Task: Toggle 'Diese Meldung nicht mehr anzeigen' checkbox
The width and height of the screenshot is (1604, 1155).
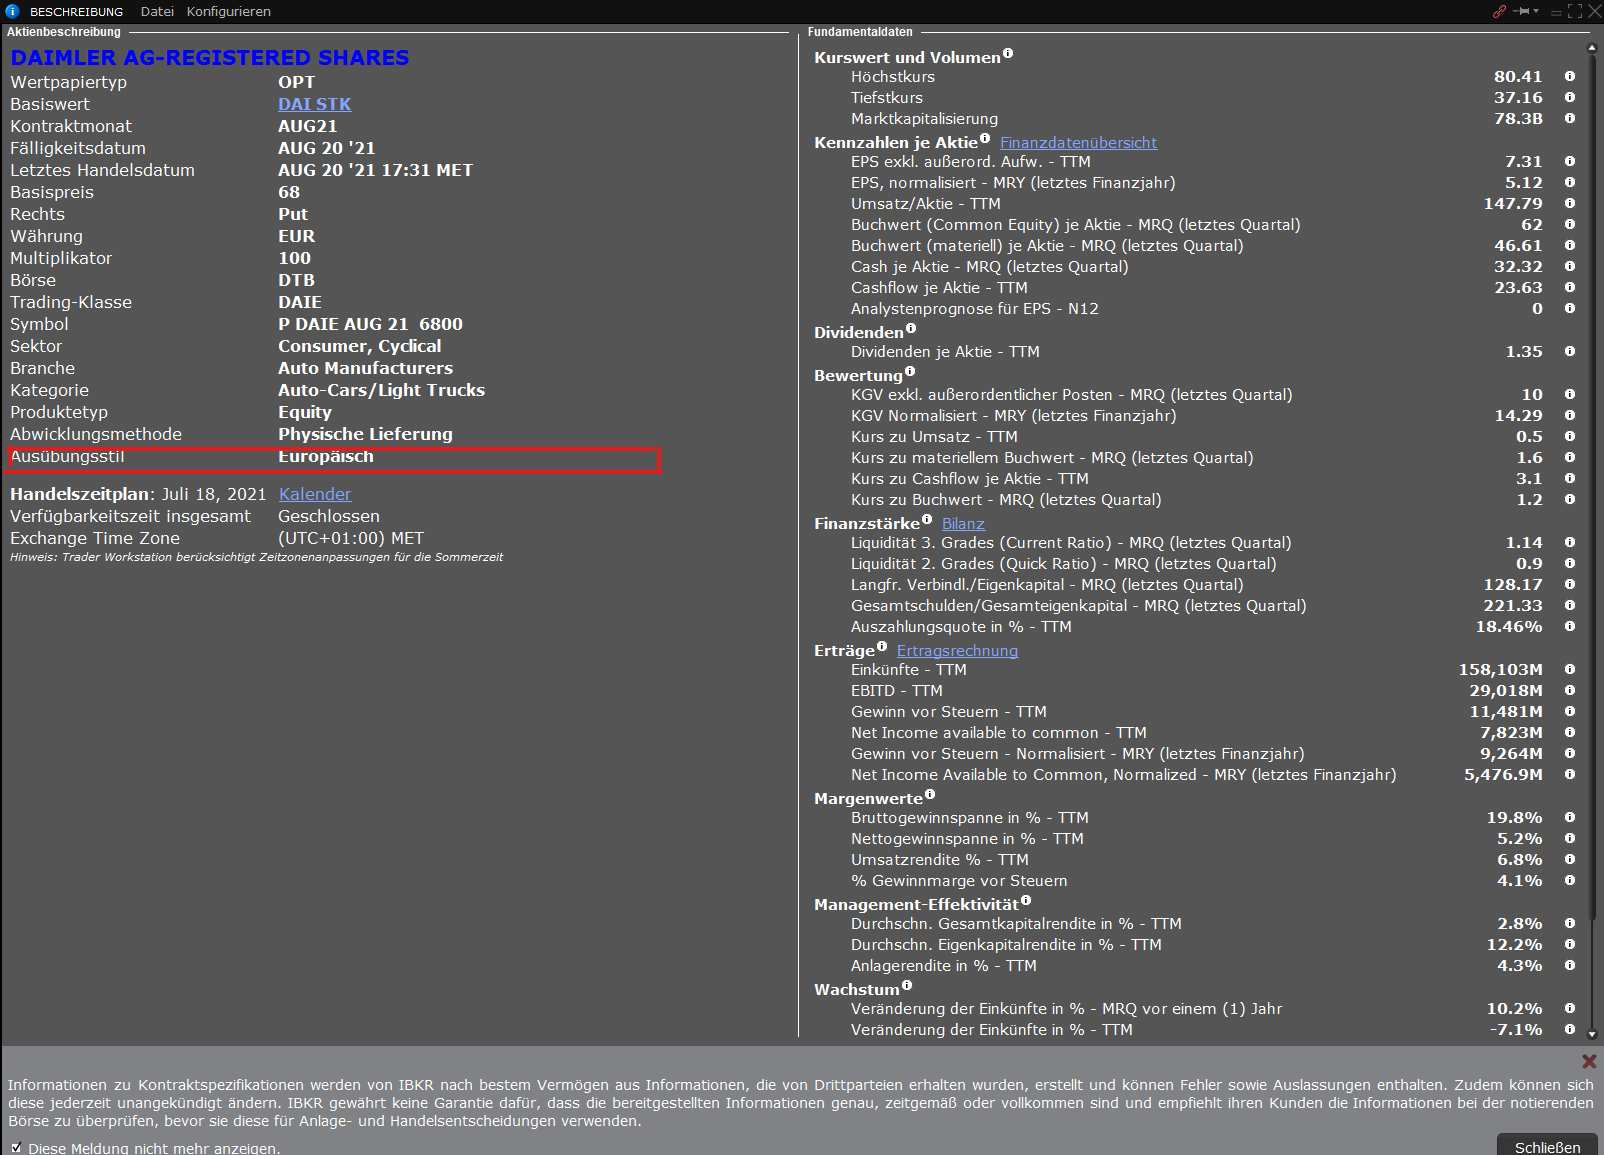Action: point(16,1147)
